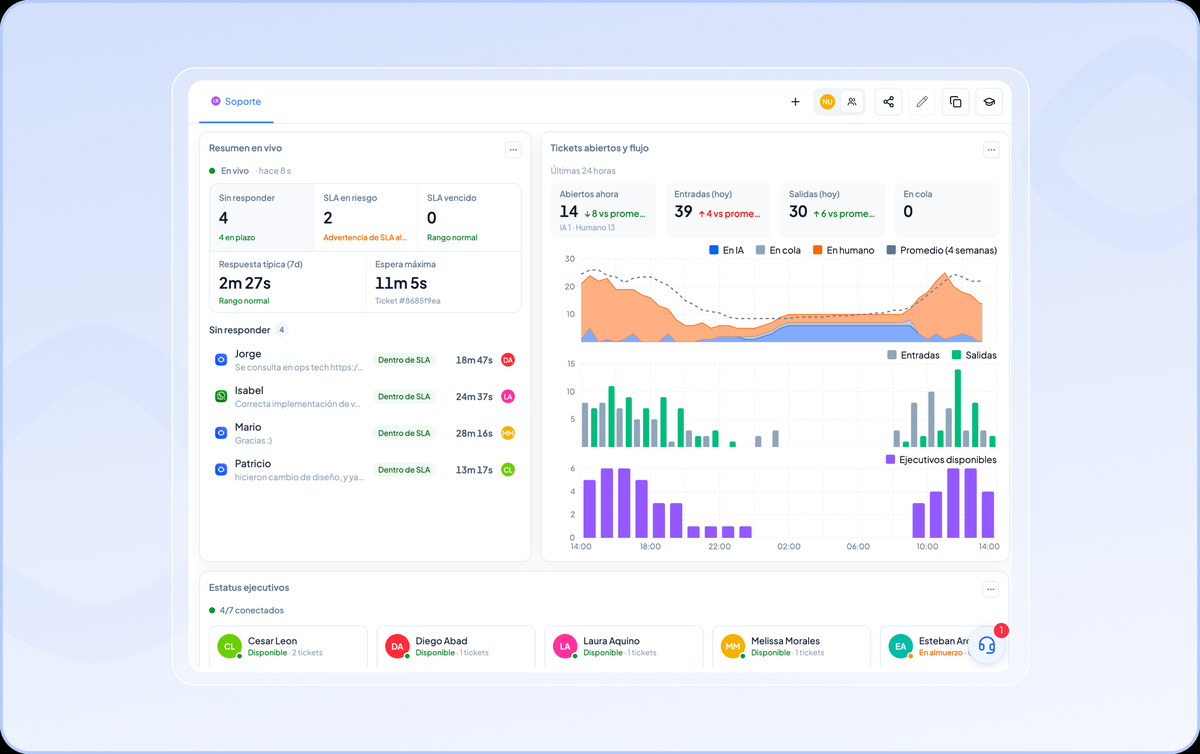The image size is (1200, 754).
Task: Toggle the En cola legend series
Action: pyautogui.click(x=778, y=250)
